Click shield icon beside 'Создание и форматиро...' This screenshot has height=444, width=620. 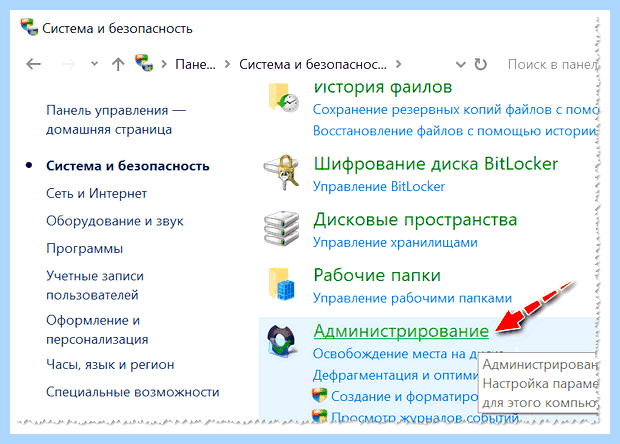tap(319, 395)
